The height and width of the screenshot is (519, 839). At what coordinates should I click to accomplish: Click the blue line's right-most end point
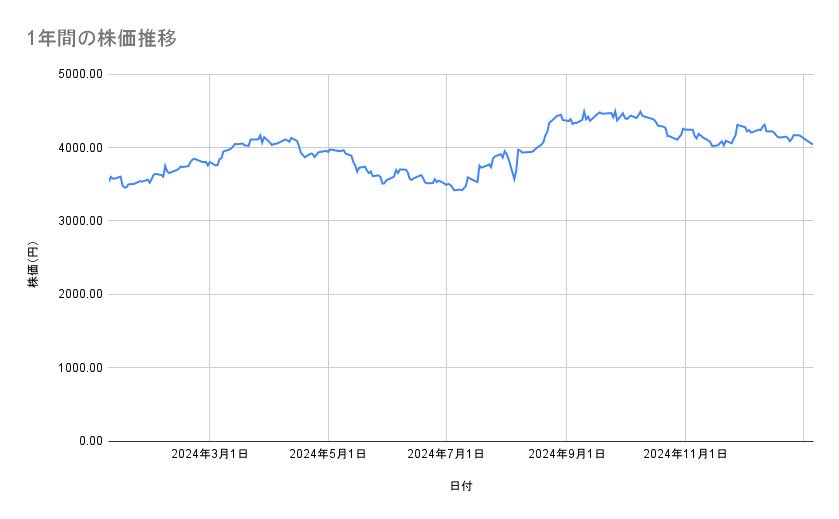coord(812,145)
